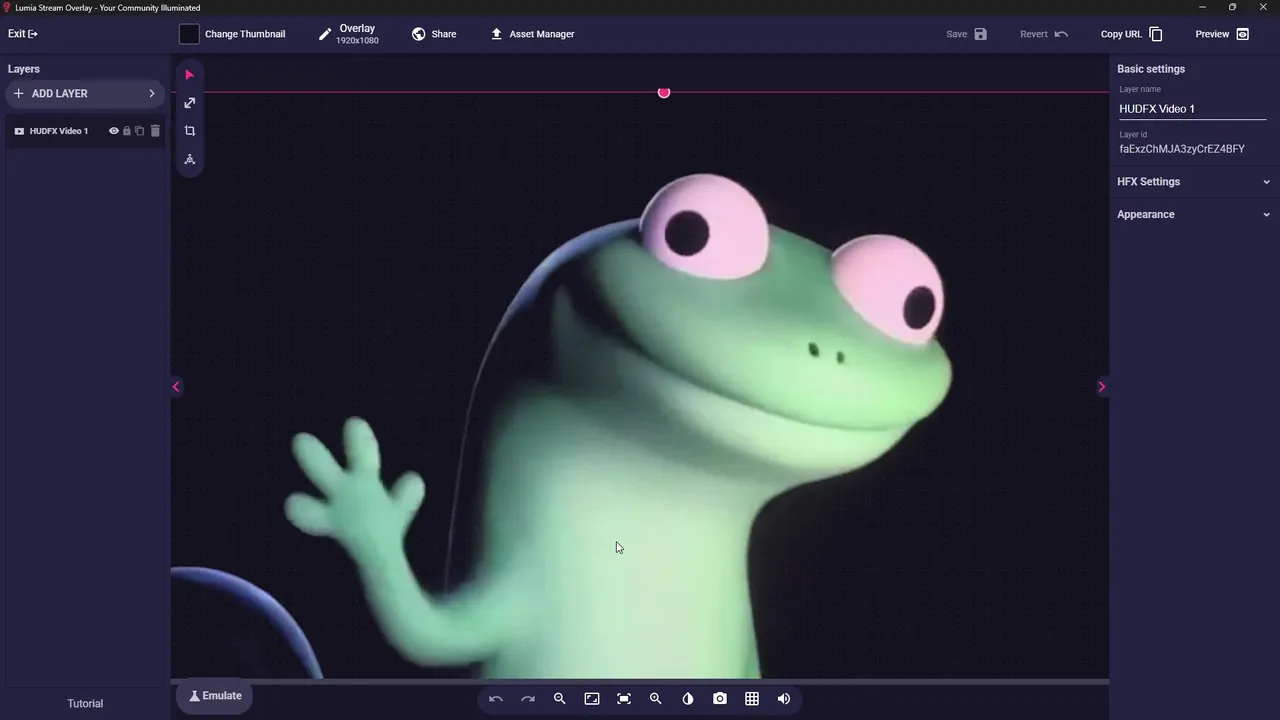Open the overlay Preview
Image resolution: width=1280 pixels, height=720 pixels.
point(1222,34)
